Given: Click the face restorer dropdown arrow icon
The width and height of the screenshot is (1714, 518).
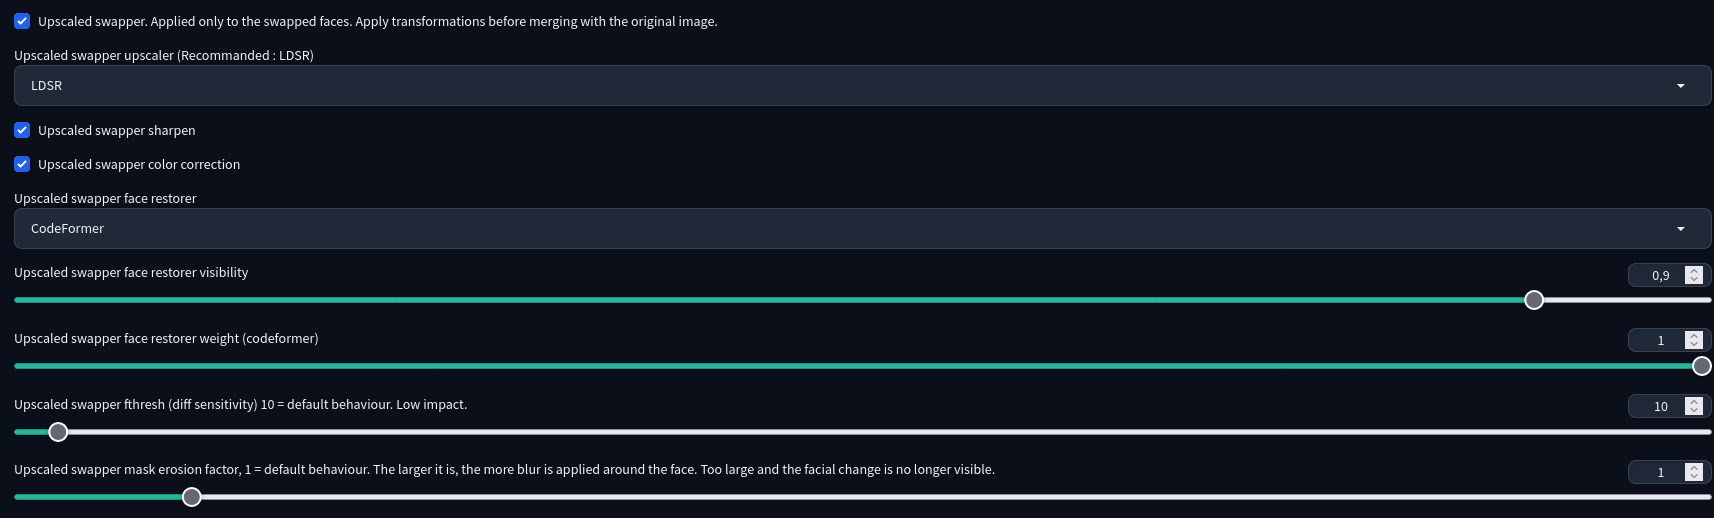Looking at the screenshot, I should tap(1680, 229).
